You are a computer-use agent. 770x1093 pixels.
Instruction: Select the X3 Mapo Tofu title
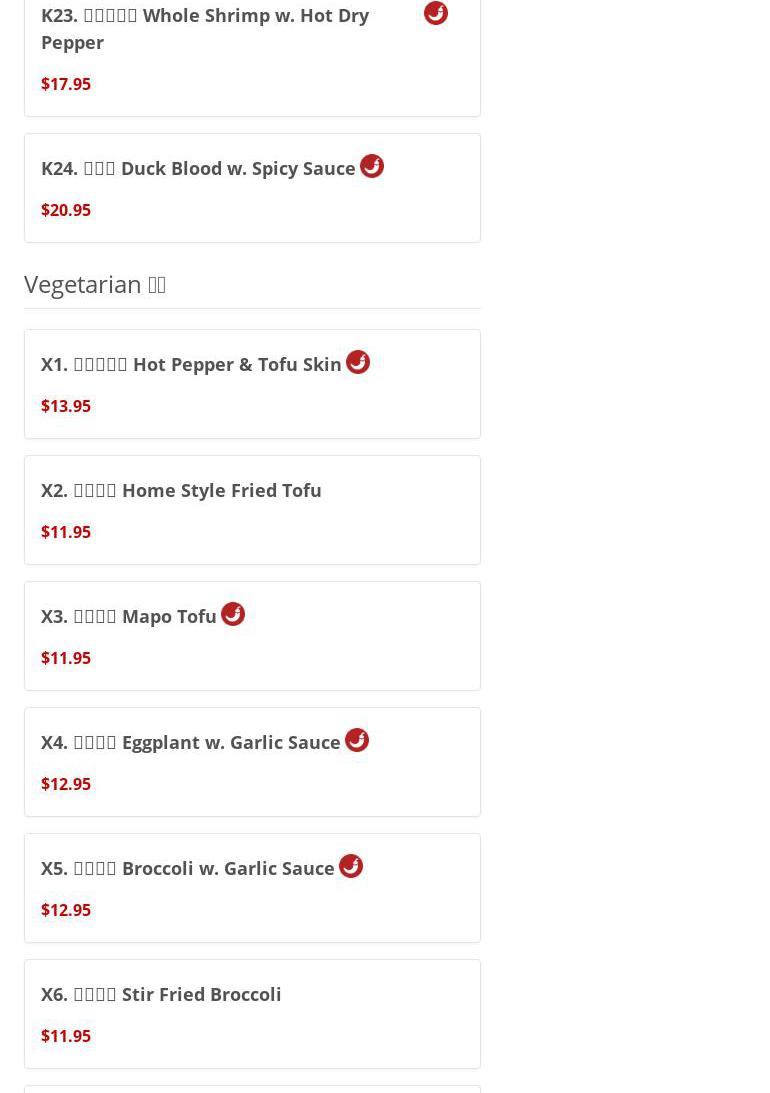point(129,616)
